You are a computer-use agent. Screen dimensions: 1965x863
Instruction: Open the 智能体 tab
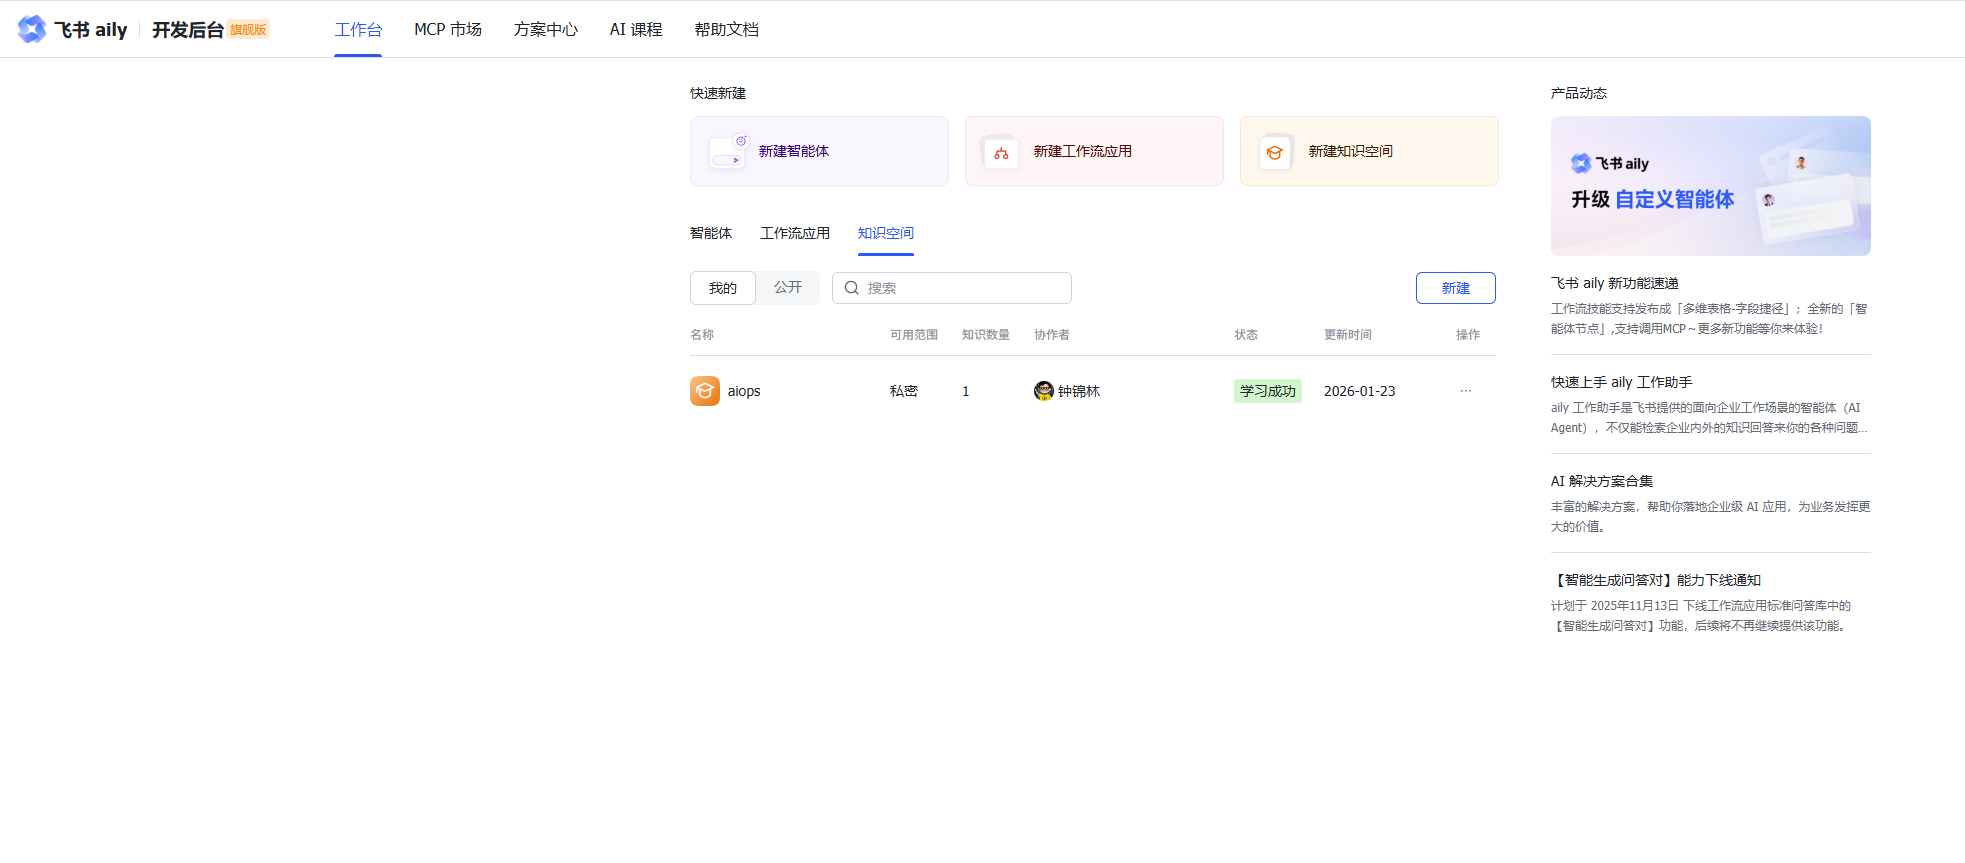point(711,233)
